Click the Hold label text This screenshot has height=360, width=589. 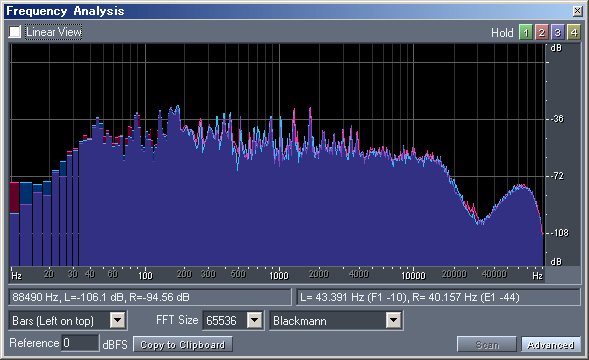pyautogui.click(x=502, y=33)
